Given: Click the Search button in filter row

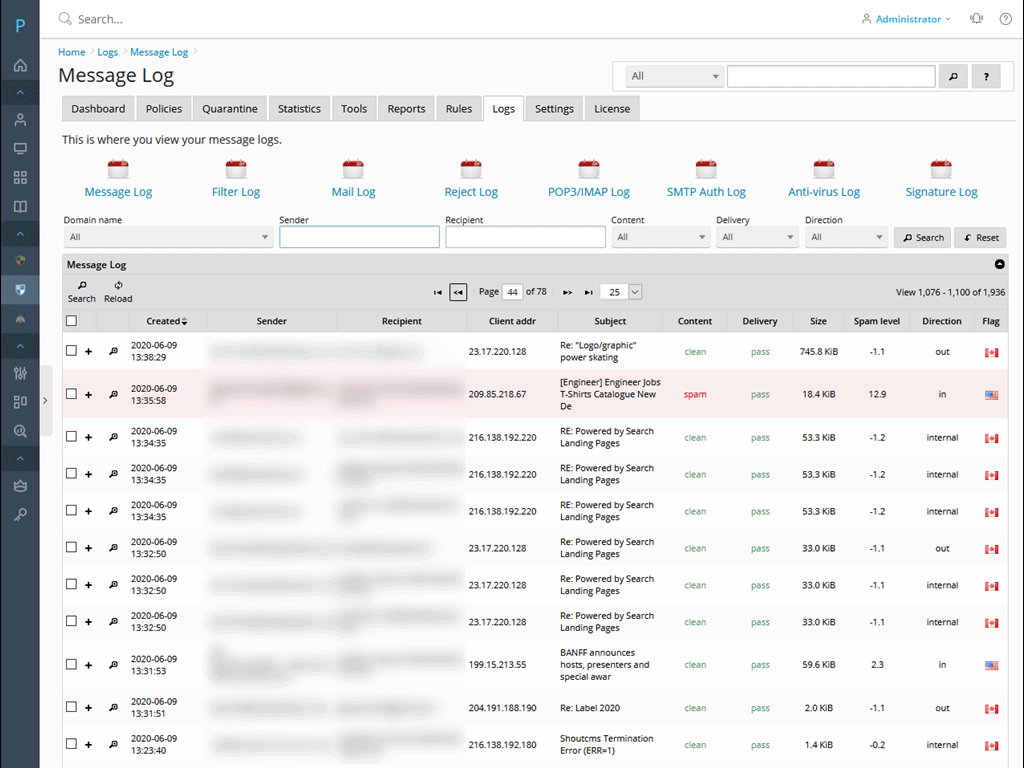Looking at the screenshot, I should point(923,238).
